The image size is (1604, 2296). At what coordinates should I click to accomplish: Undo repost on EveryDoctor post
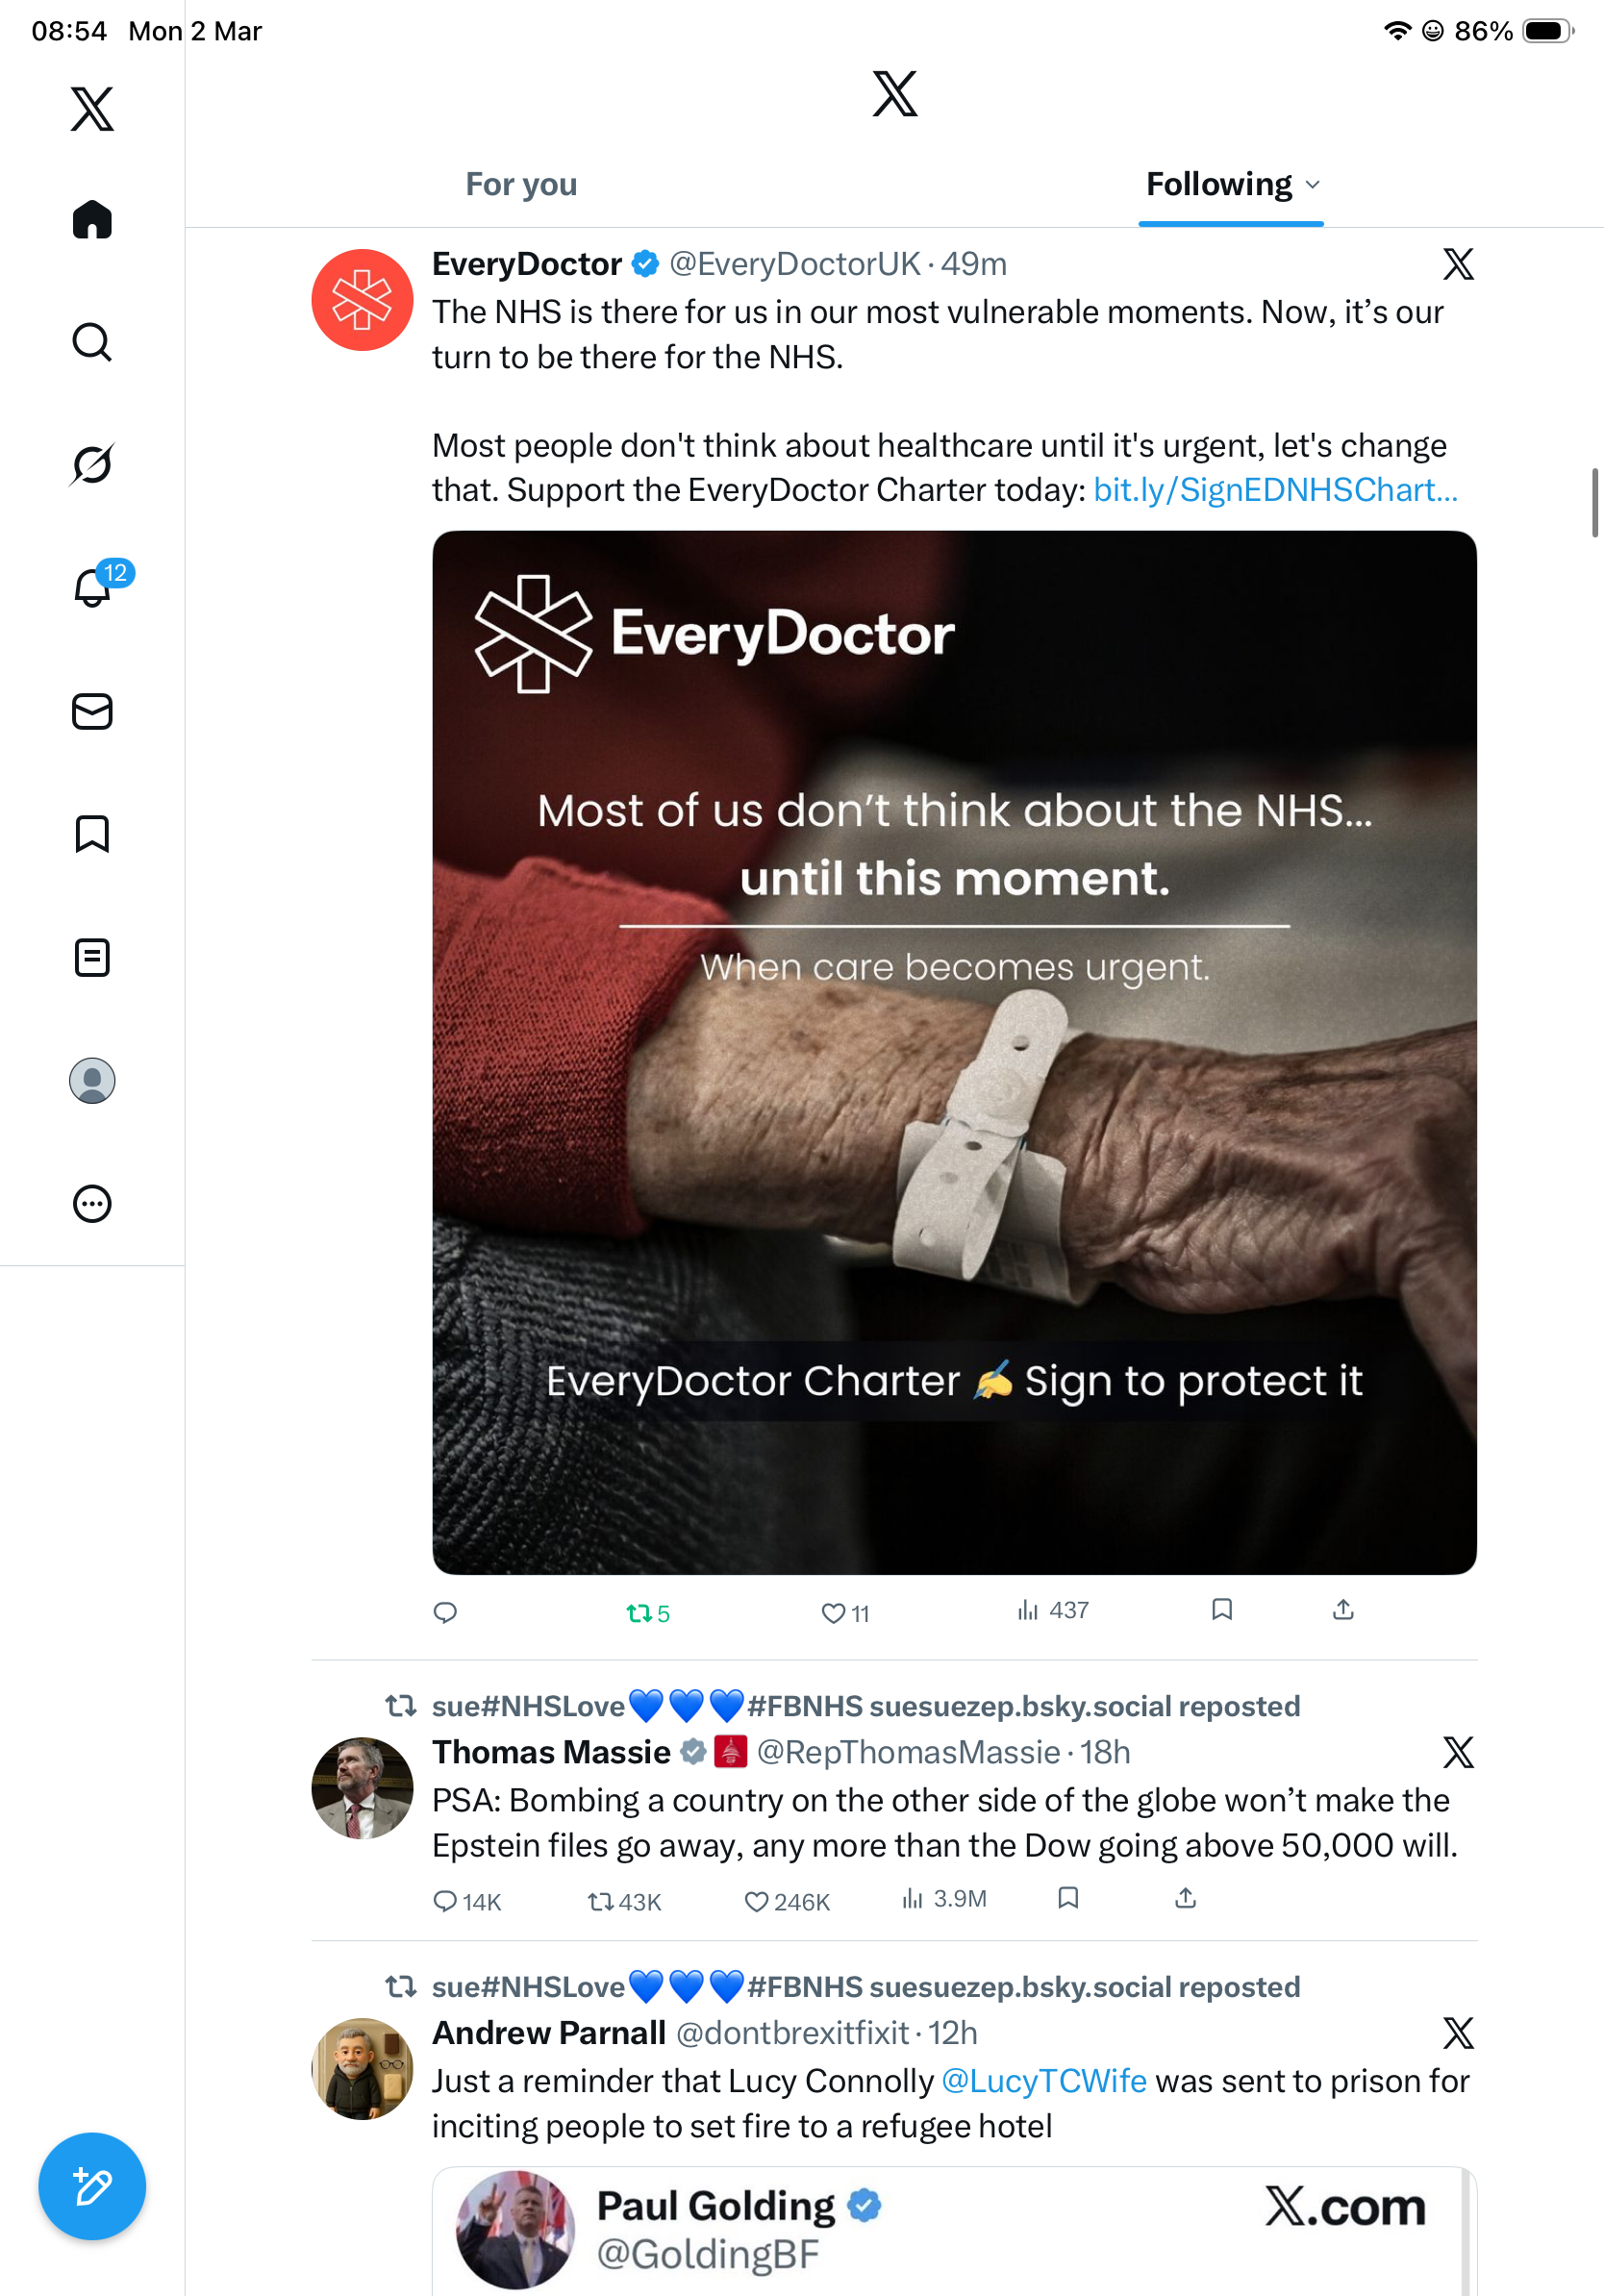click(648, 1612)
